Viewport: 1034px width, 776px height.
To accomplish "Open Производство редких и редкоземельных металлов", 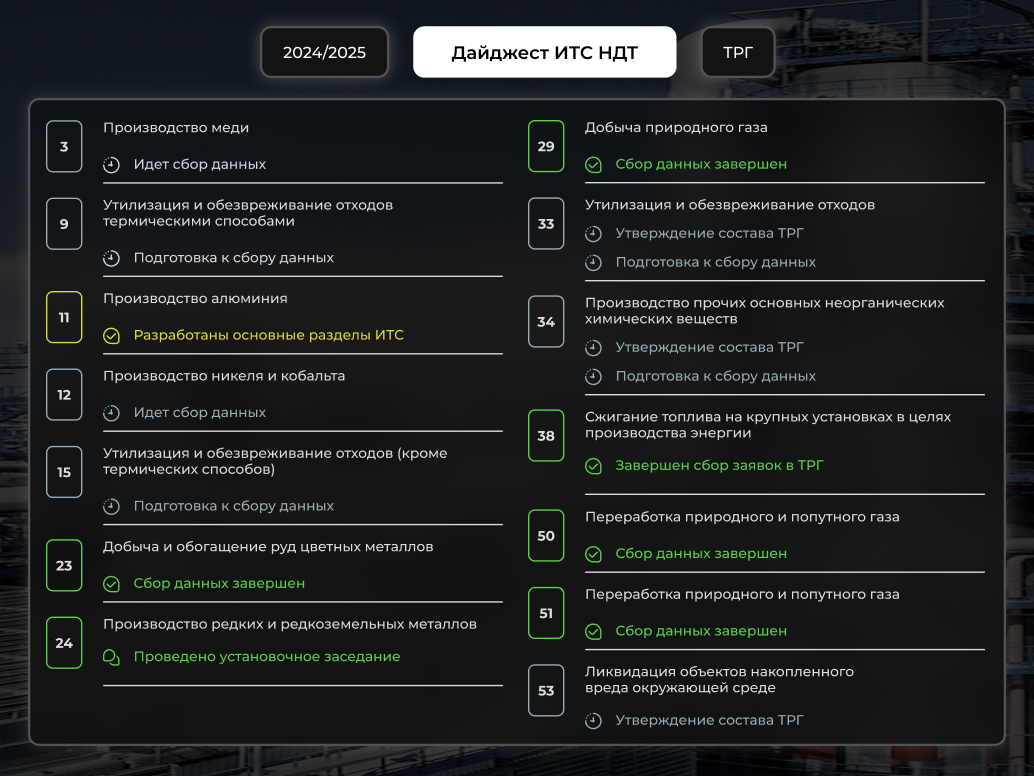I will tap(289, 624).
